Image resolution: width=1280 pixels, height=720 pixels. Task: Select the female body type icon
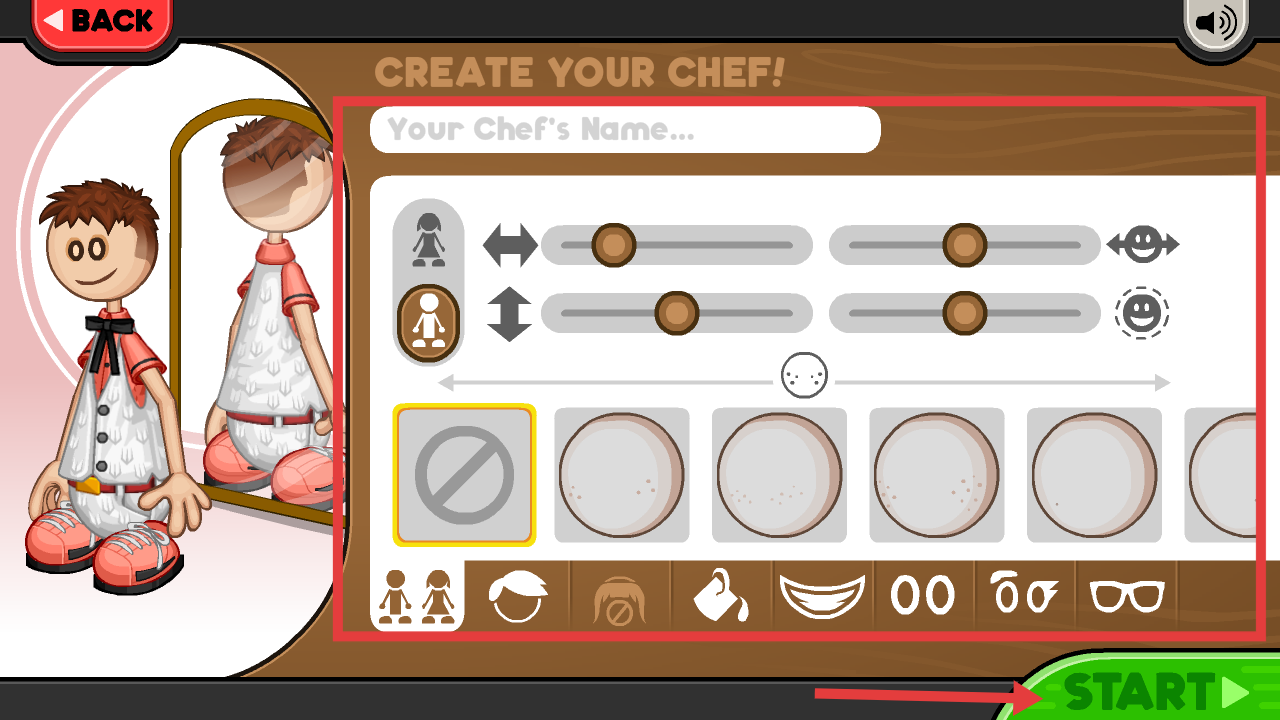pyautogui.click(x=429, y=239)
